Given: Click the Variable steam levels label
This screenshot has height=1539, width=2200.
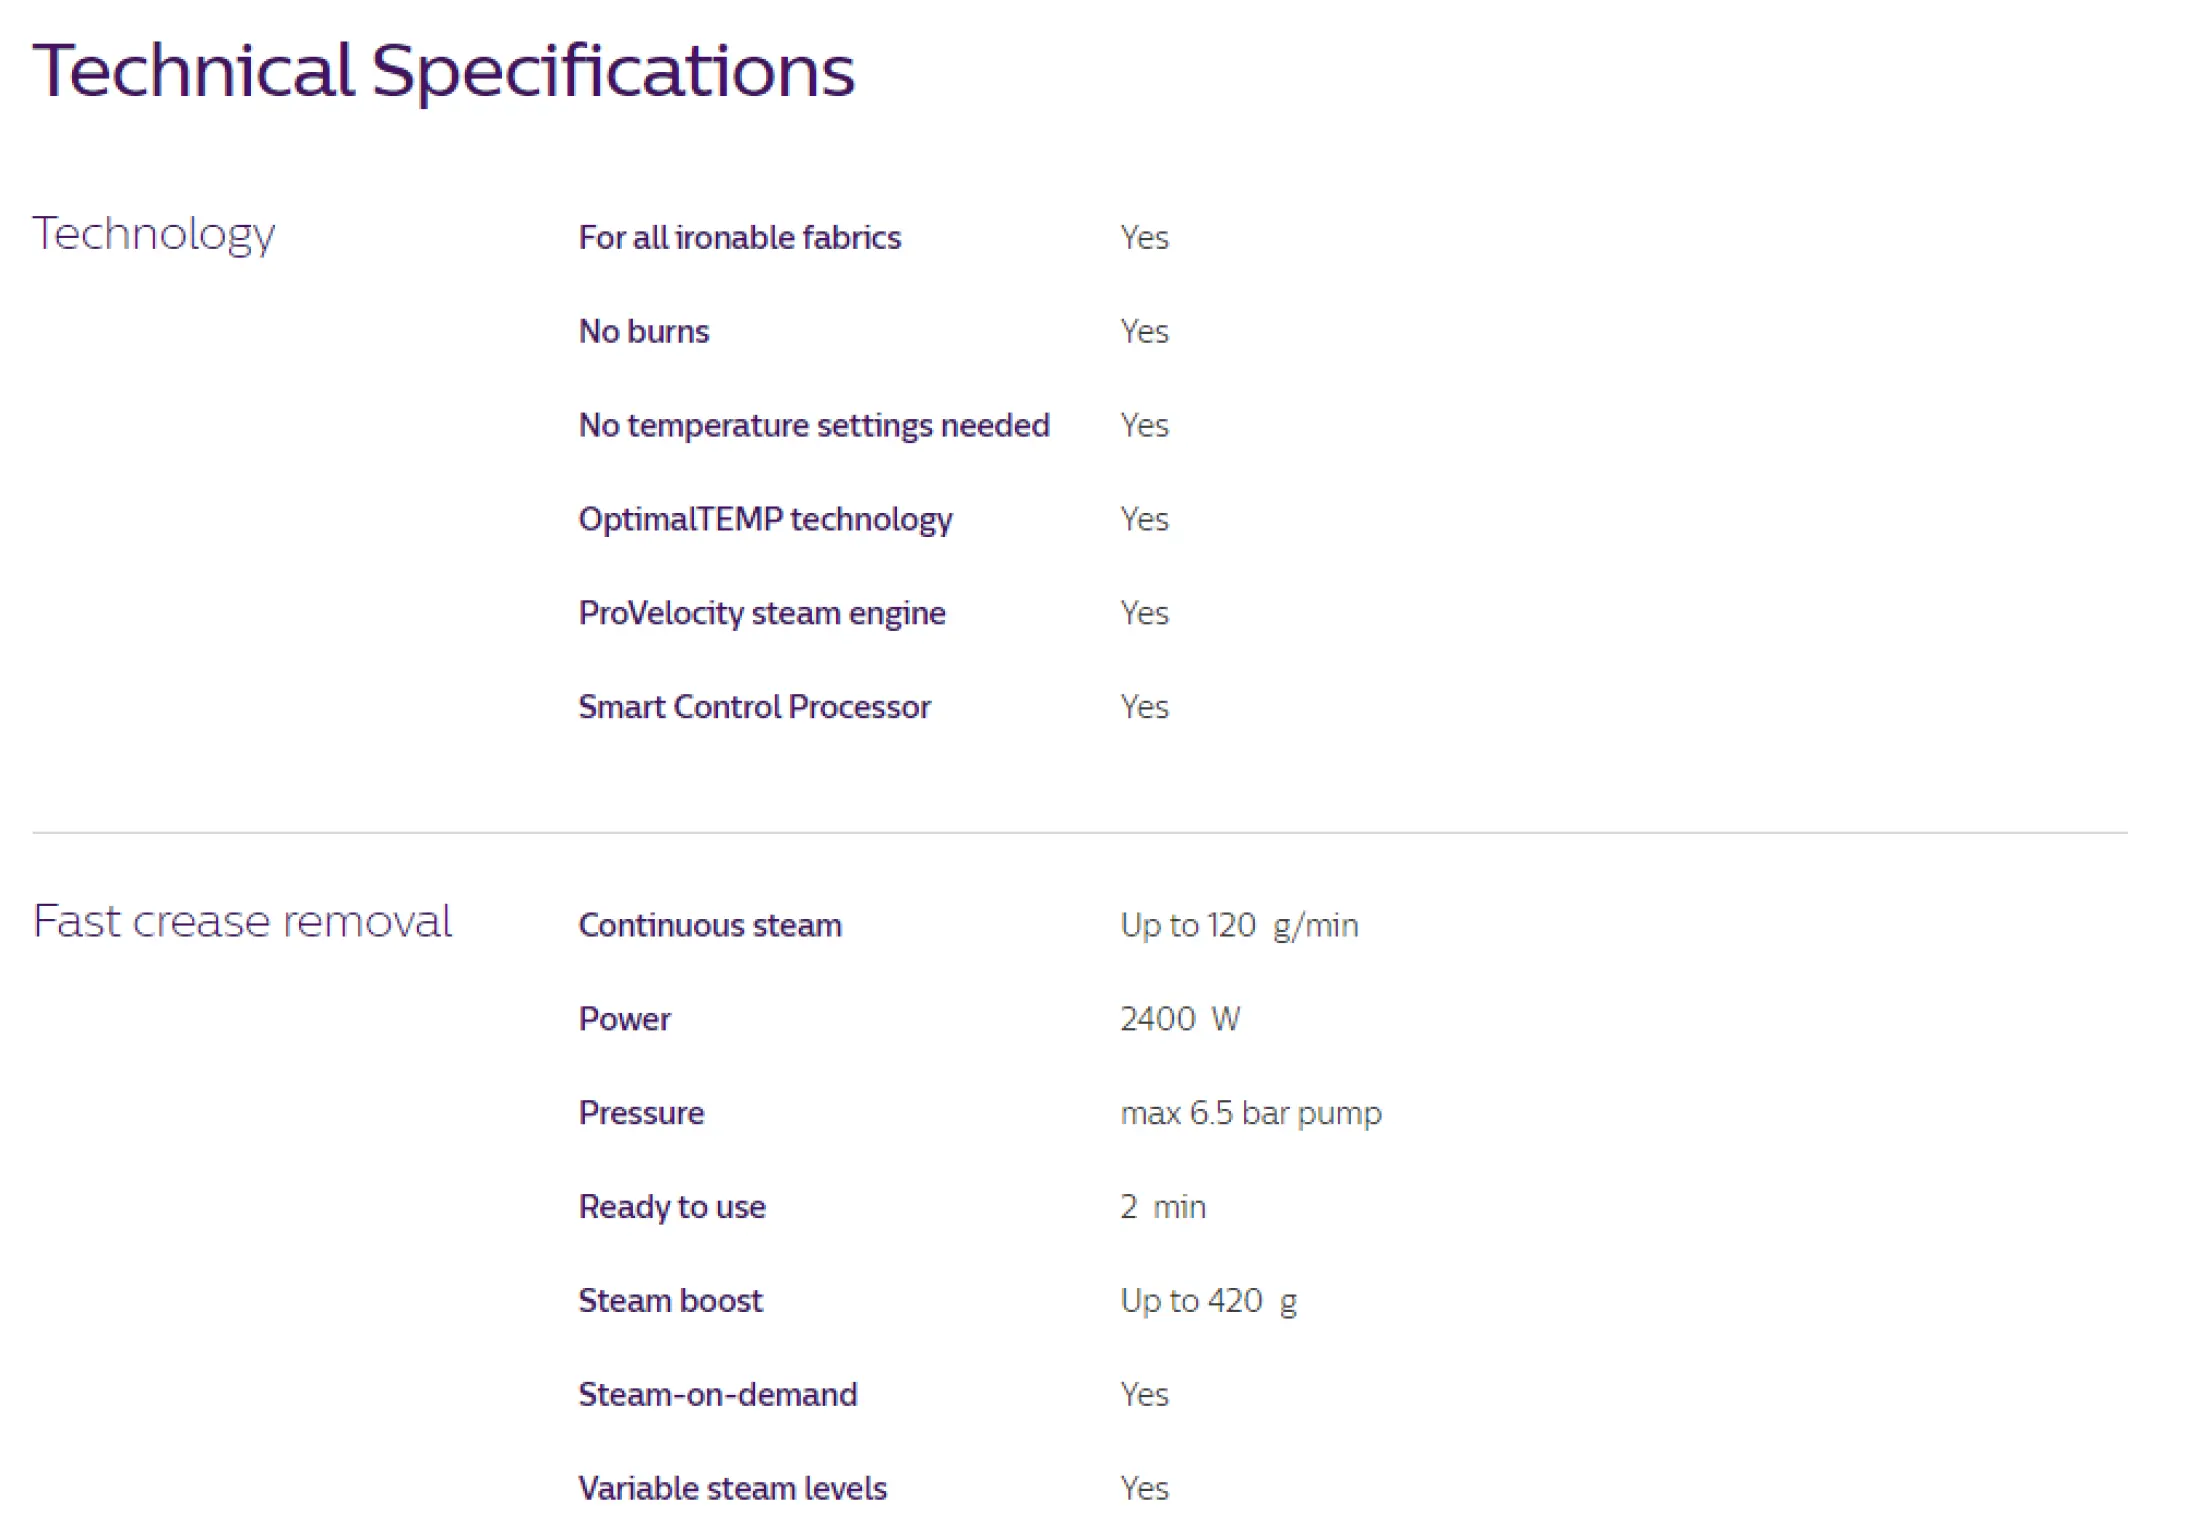Looking at the screenshot, I should (x=733, y=1489).
